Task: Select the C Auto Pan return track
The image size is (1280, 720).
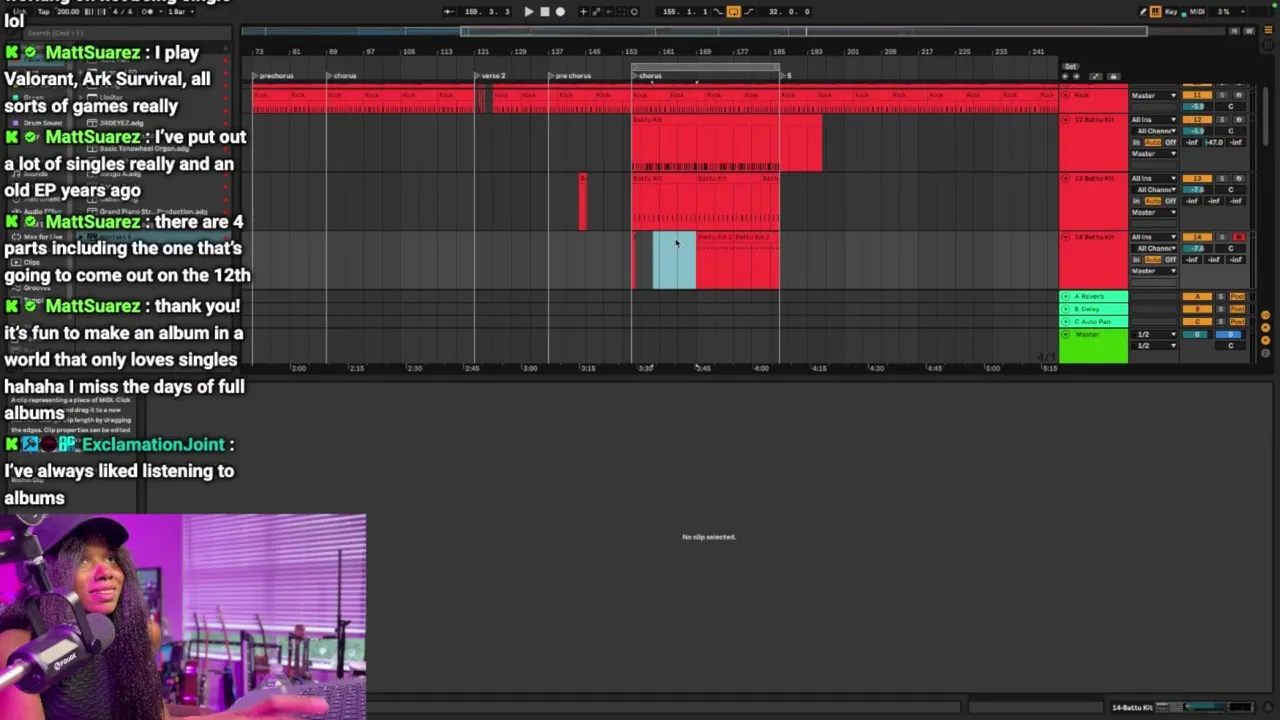Action: coord(1093,321)
